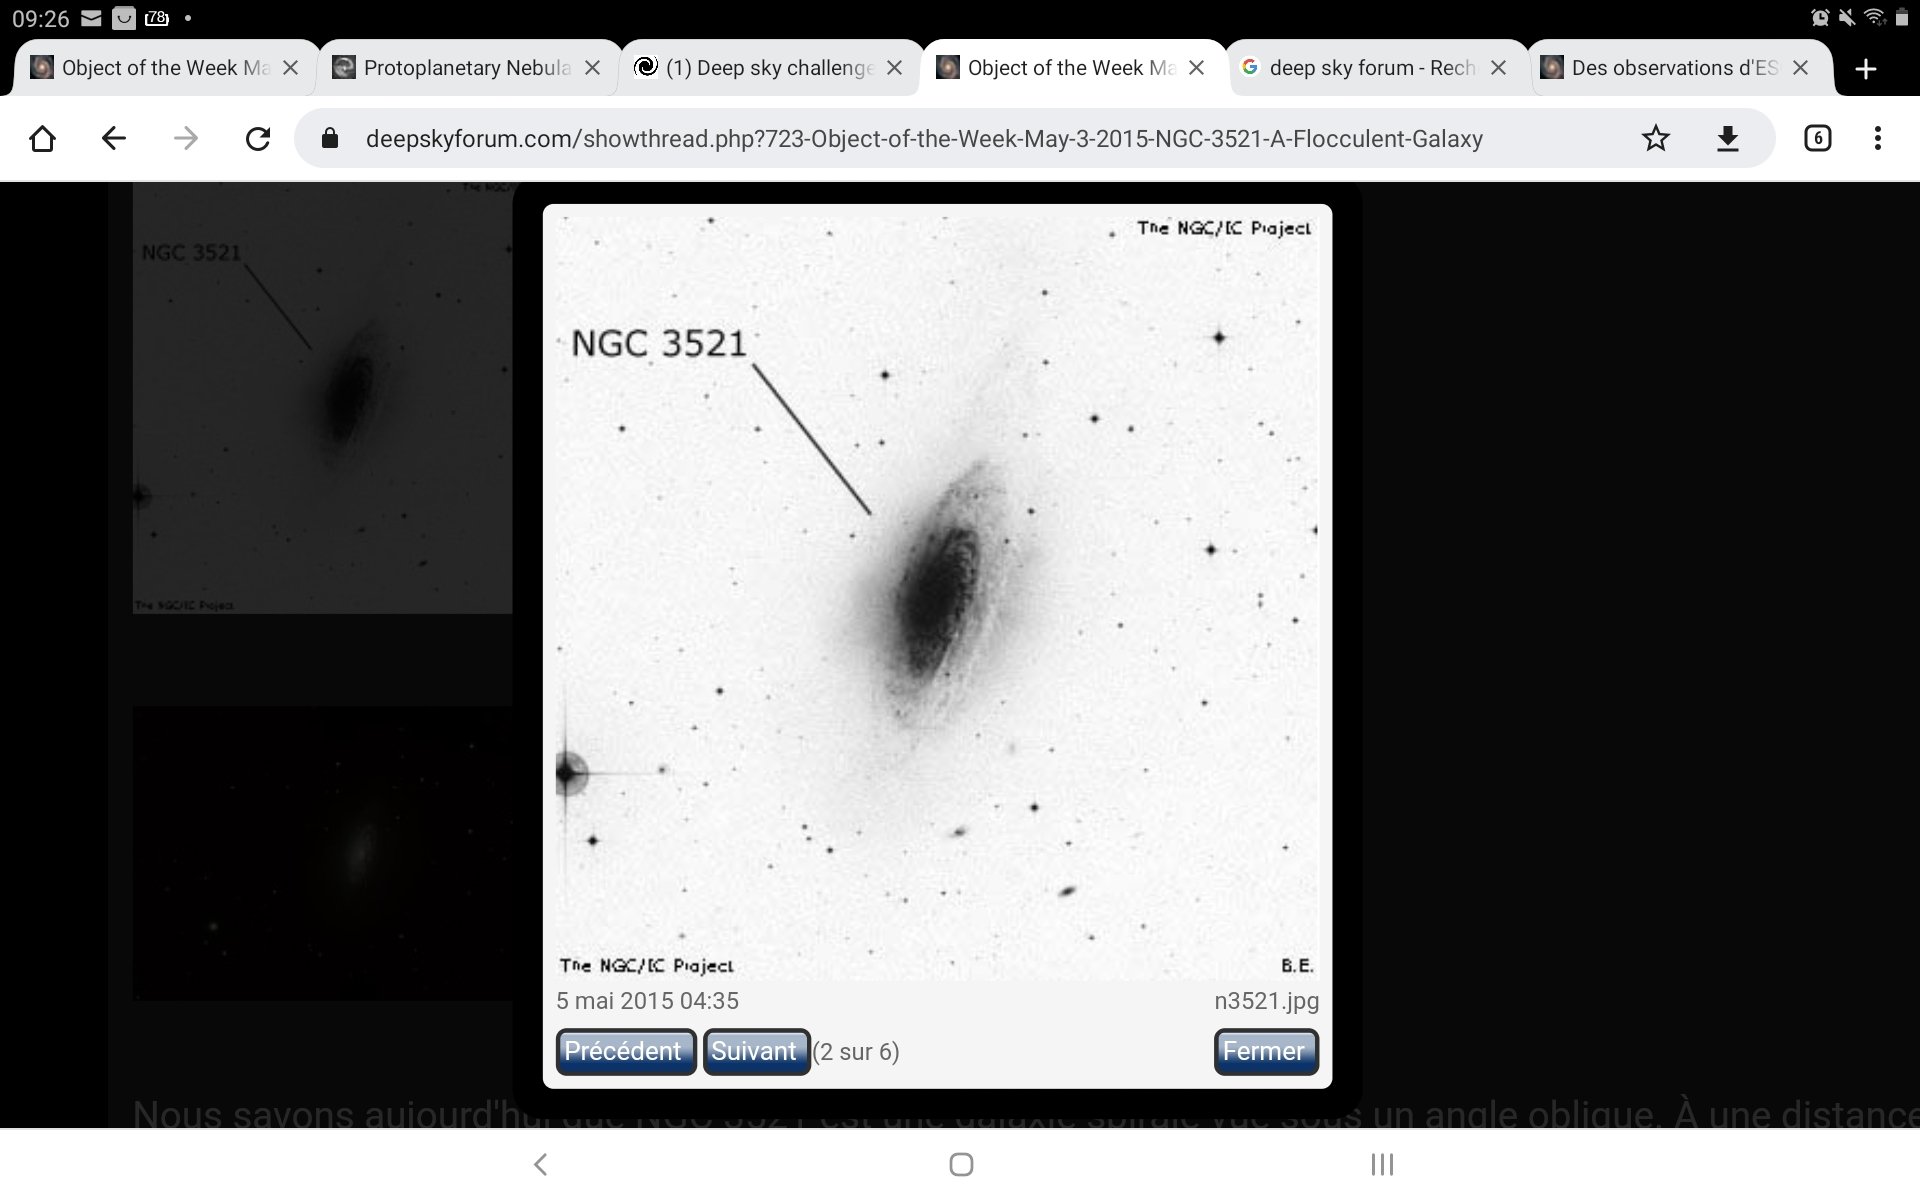Tap the browser home icon
Image resolution: width=1920 pixels, height=1200 pixels.
[42, 138]
